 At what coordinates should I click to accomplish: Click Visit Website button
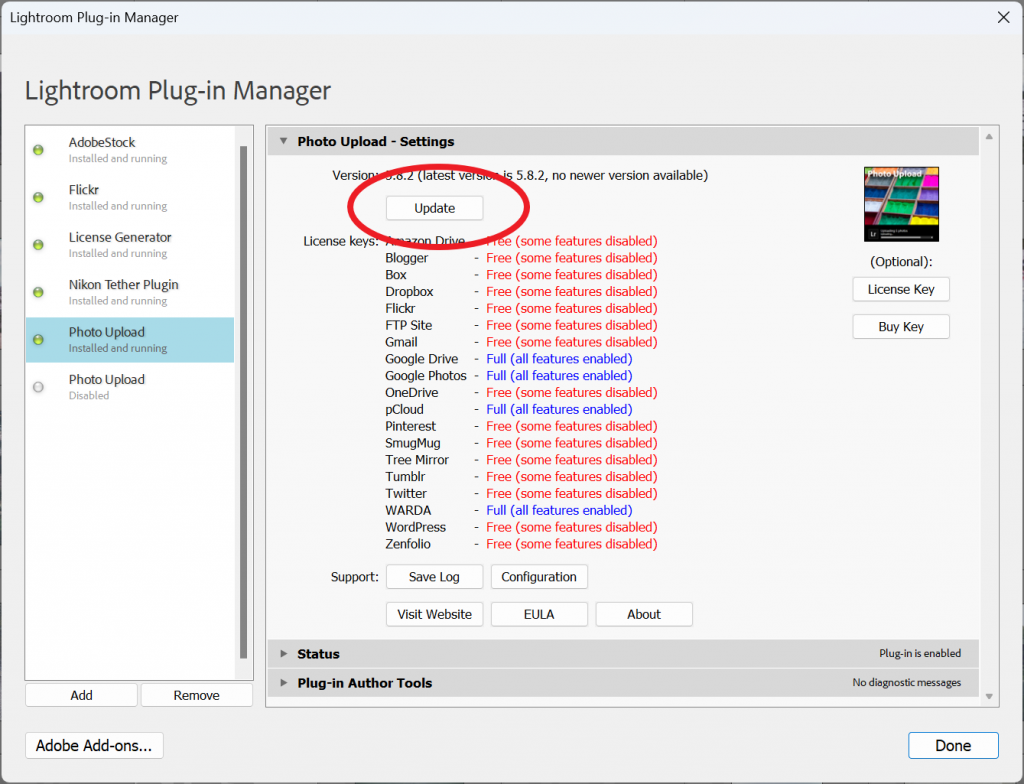coord(434,614)
